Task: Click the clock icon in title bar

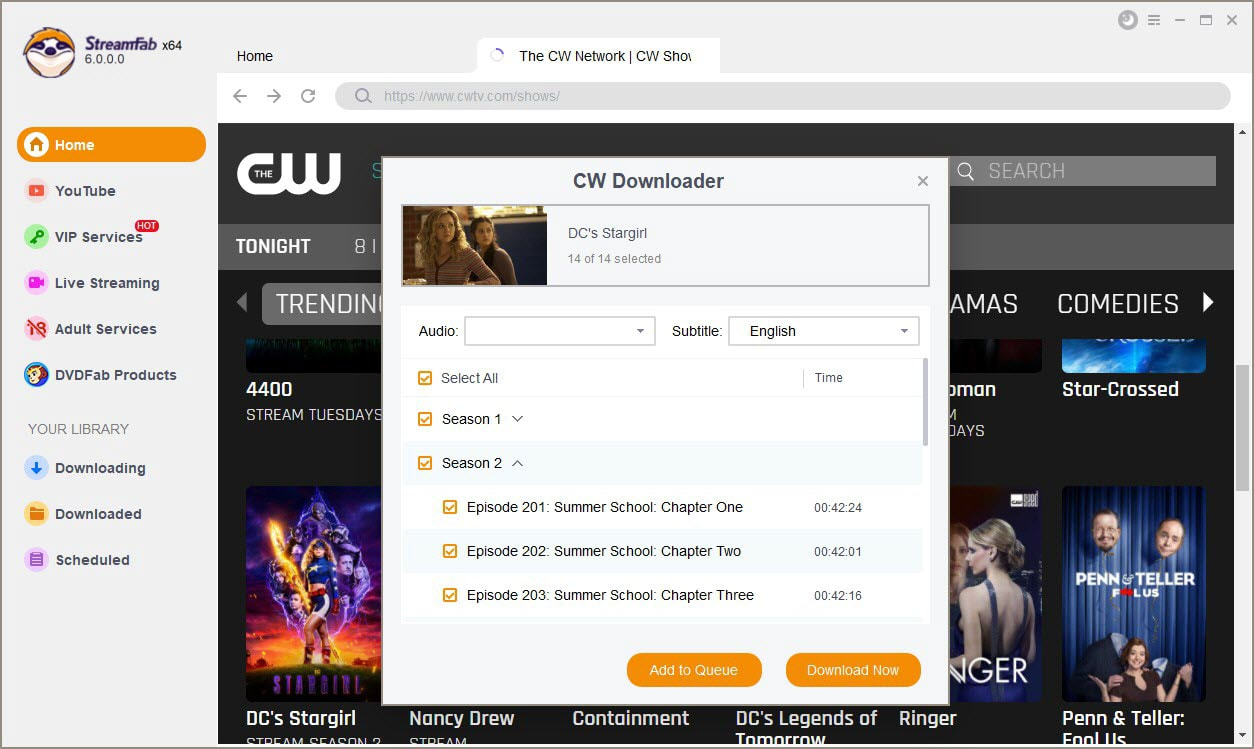Action: 1128,20
